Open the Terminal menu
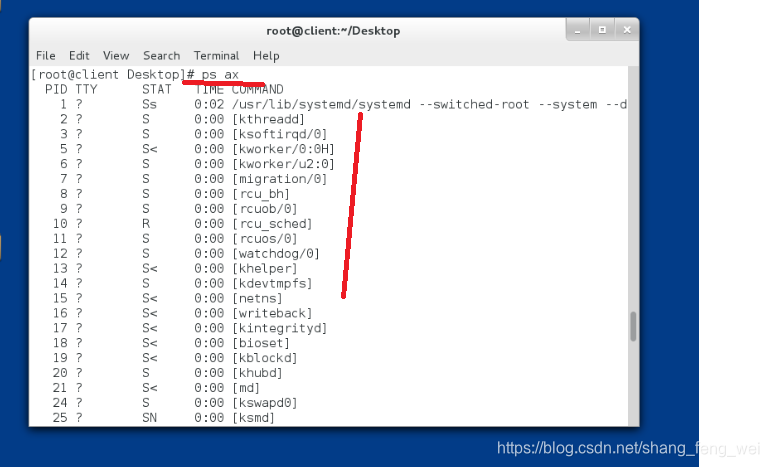Screen dimensions: 769x467 (x=216, y=55)
